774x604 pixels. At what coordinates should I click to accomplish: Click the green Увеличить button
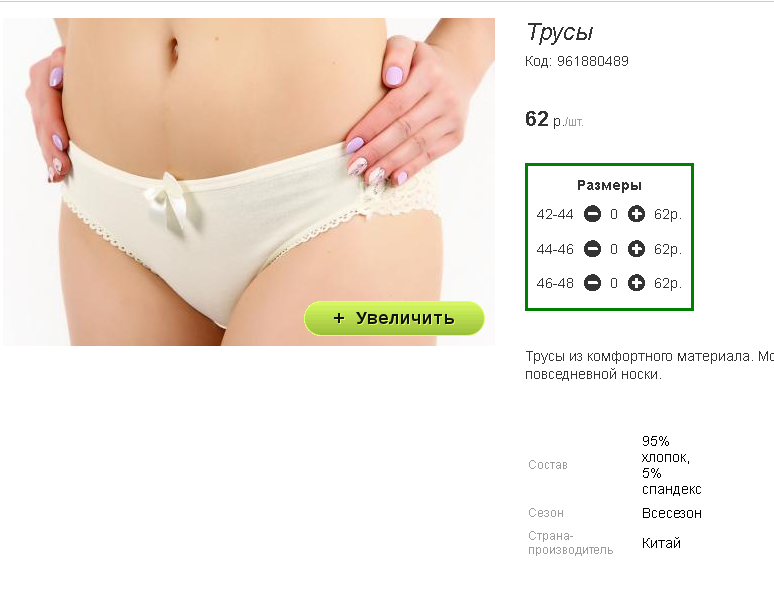pos(394,318)
